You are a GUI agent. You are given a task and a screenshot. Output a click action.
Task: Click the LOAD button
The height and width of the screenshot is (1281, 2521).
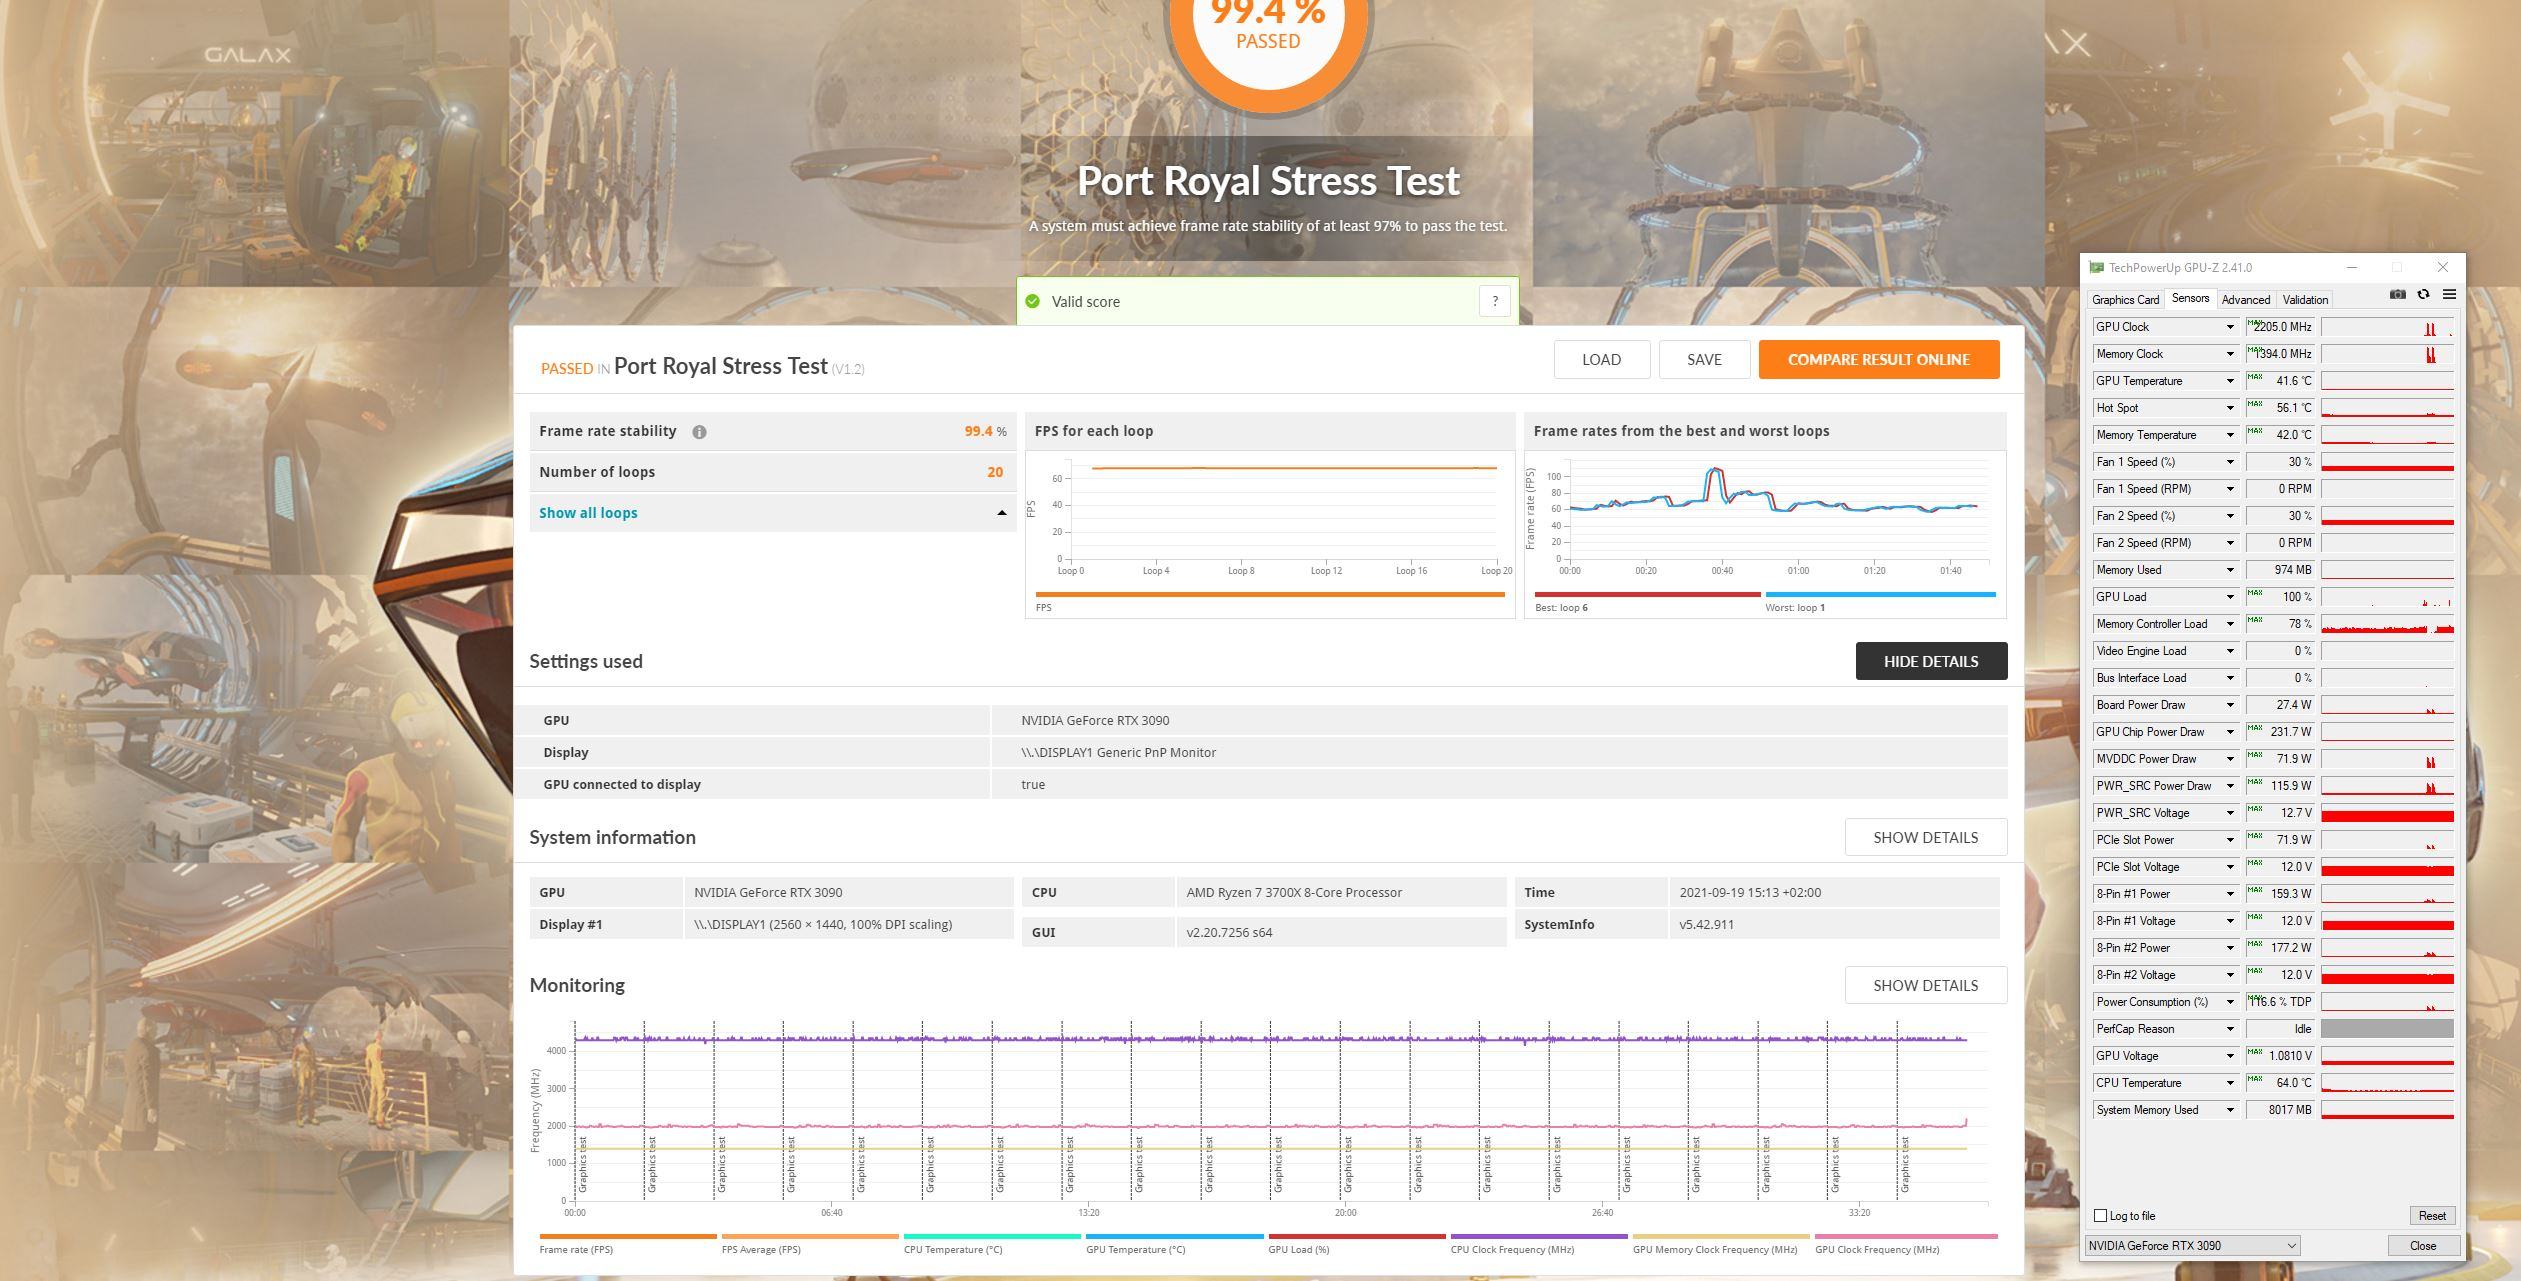click(x=1601, y=360)
